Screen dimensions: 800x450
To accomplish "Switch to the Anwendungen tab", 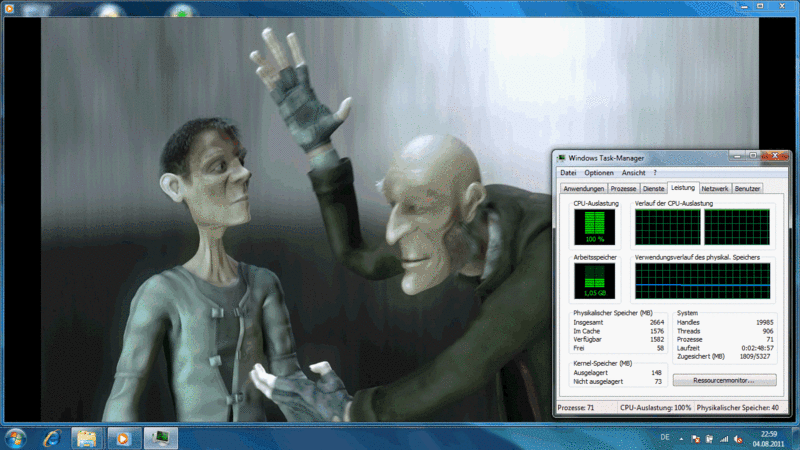I will click(x=583, y=189).
